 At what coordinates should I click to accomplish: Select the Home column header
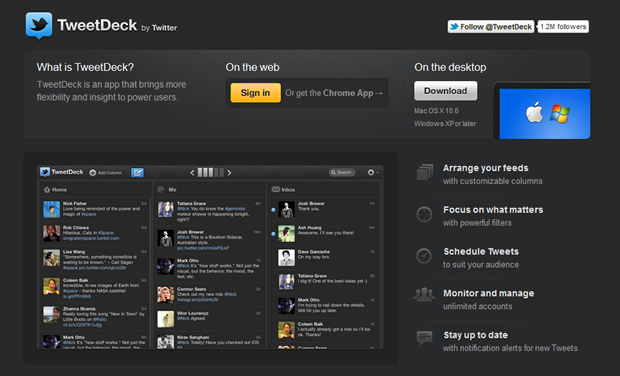click(x=95, y=189)
